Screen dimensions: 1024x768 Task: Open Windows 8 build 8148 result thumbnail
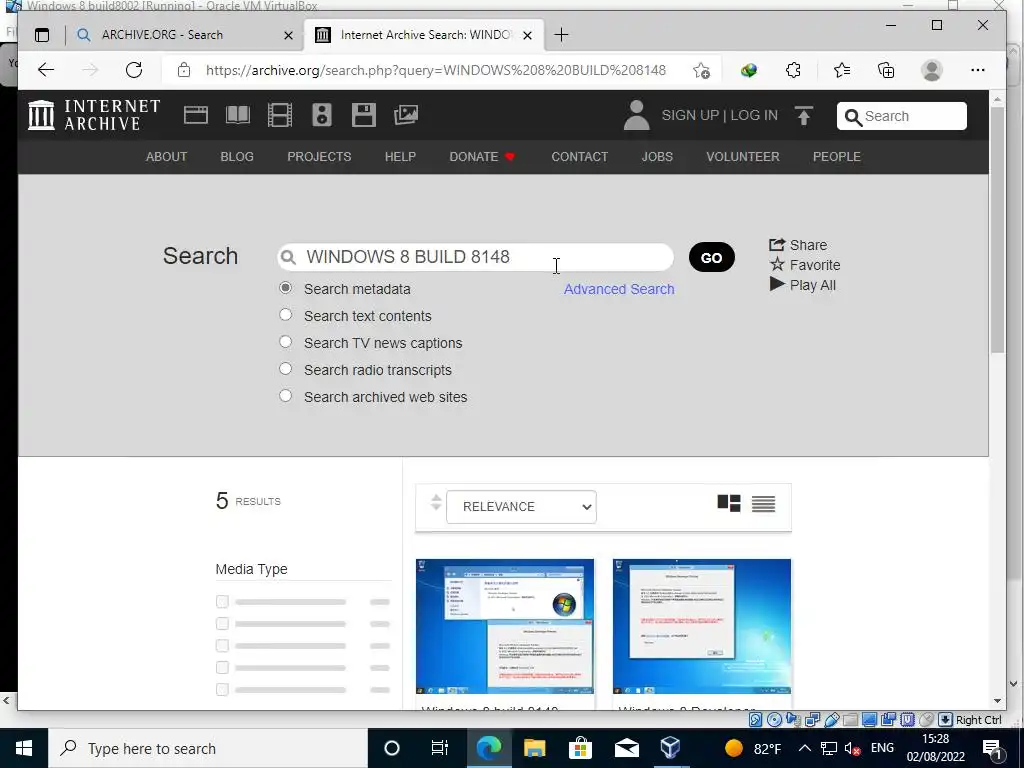pos(505,626)
